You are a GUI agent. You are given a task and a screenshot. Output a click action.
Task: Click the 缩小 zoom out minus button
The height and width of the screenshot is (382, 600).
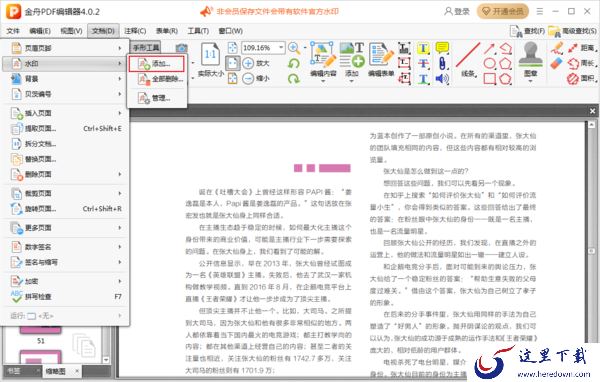(256, 78)
